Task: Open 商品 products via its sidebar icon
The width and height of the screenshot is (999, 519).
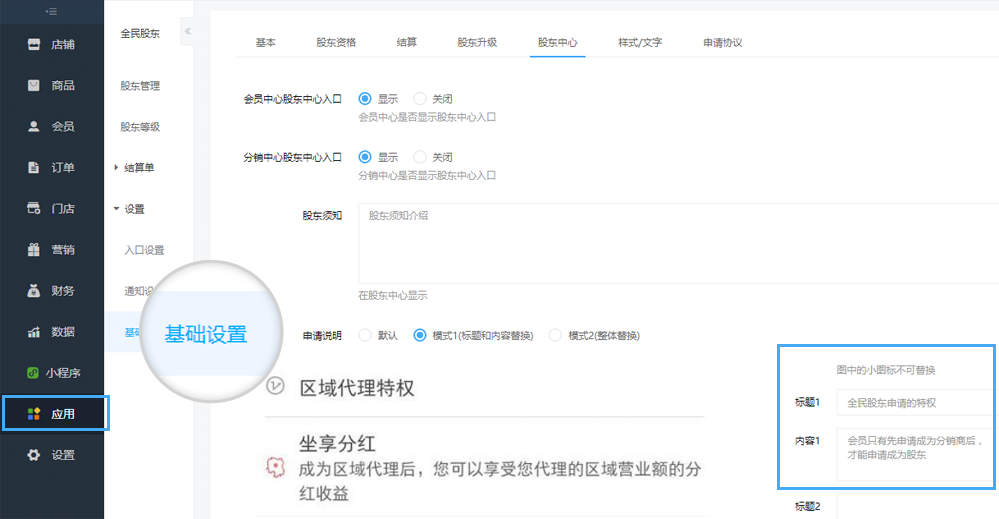Action: point(34,85)
